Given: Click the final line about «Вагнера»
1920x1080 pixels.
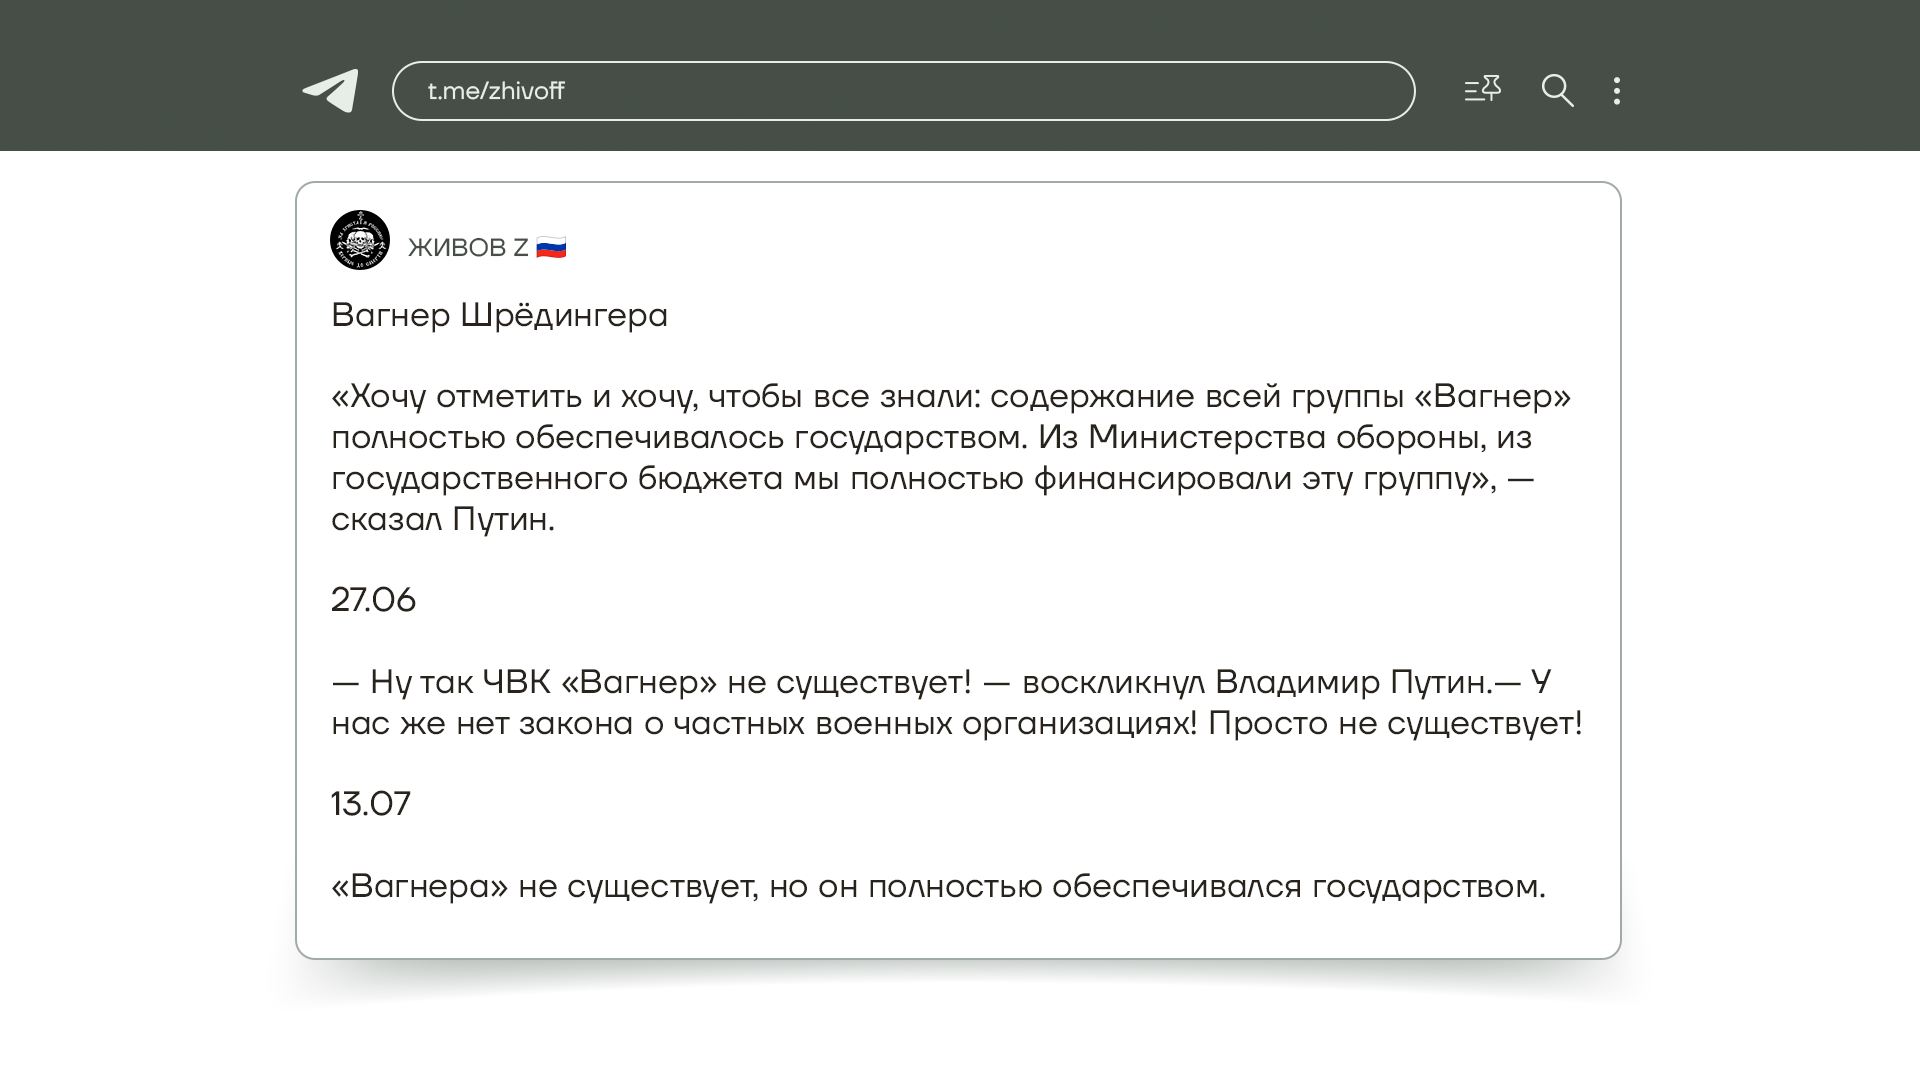Looking at the screenshot, I should point(937,887).
